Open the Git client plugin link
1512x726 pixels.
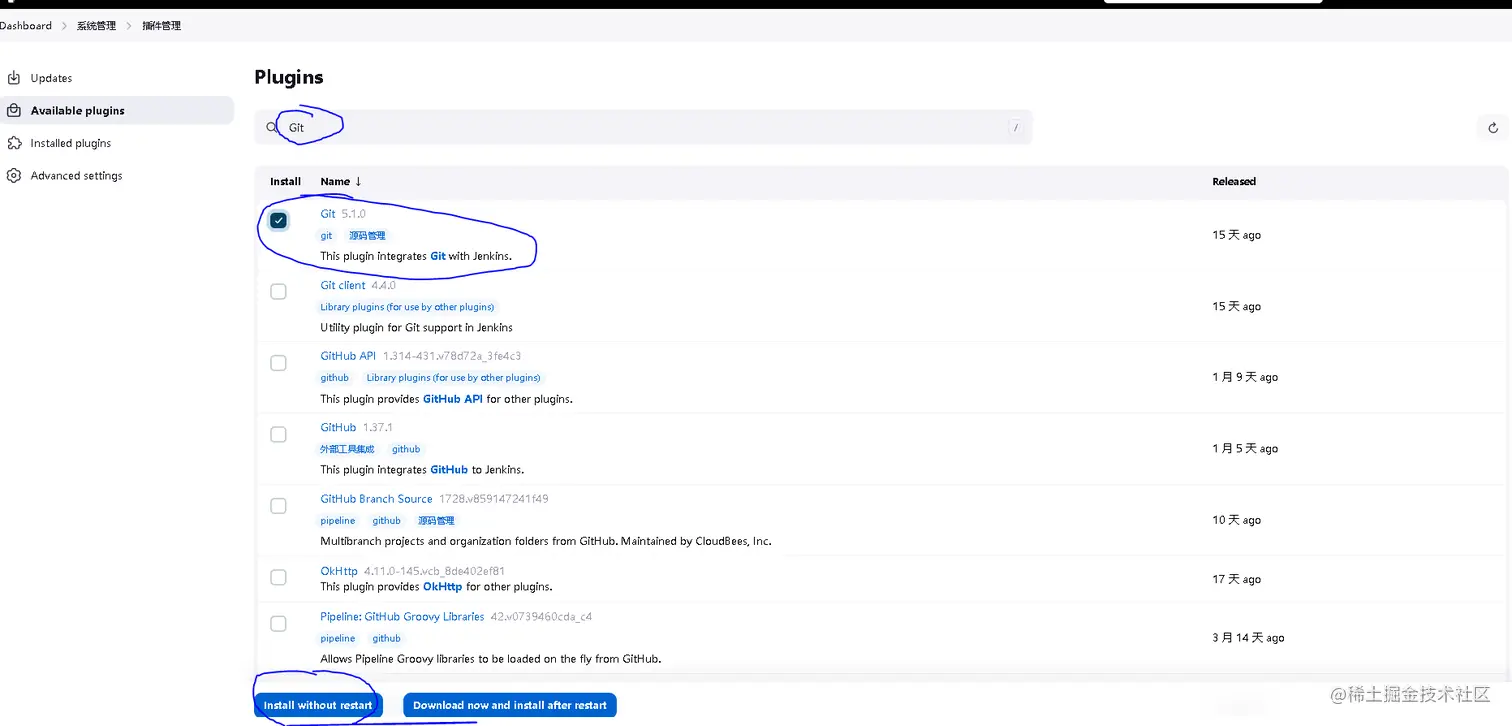pyautogui.click(x=343, y=285)
